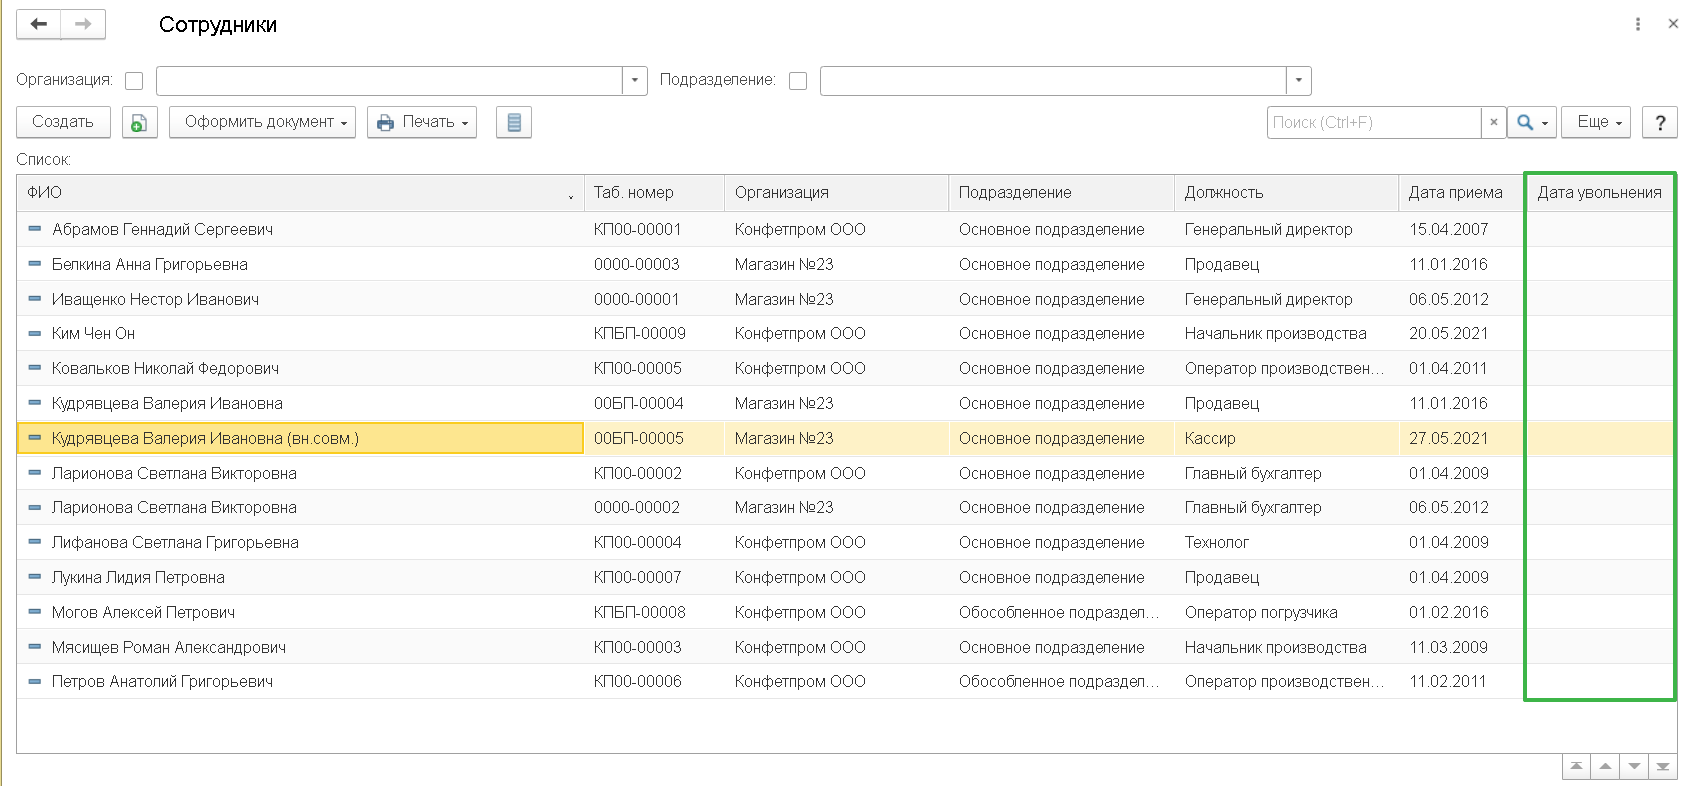Sort by the Дата увольнения column header
The image size is (1701, 786).
(x=1600, y=193)
